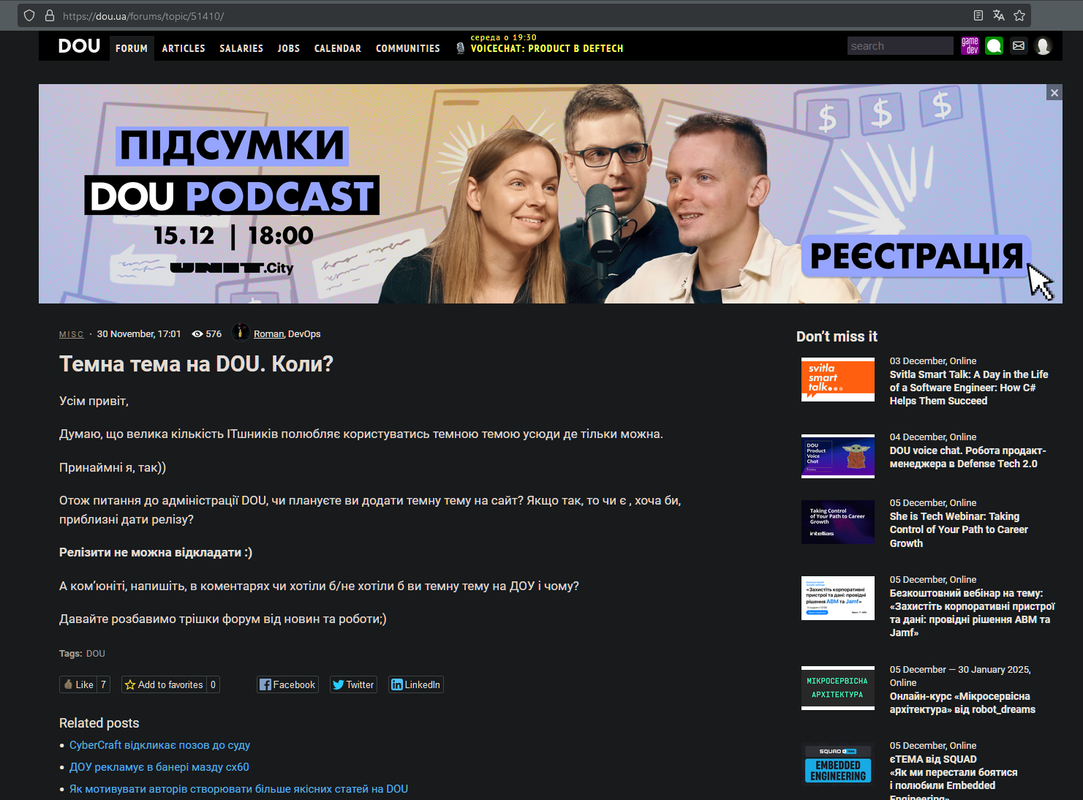Open related post Як мотивувати авторів
The width and height of the screenshot is (1083, 800).
coord(238,789)
